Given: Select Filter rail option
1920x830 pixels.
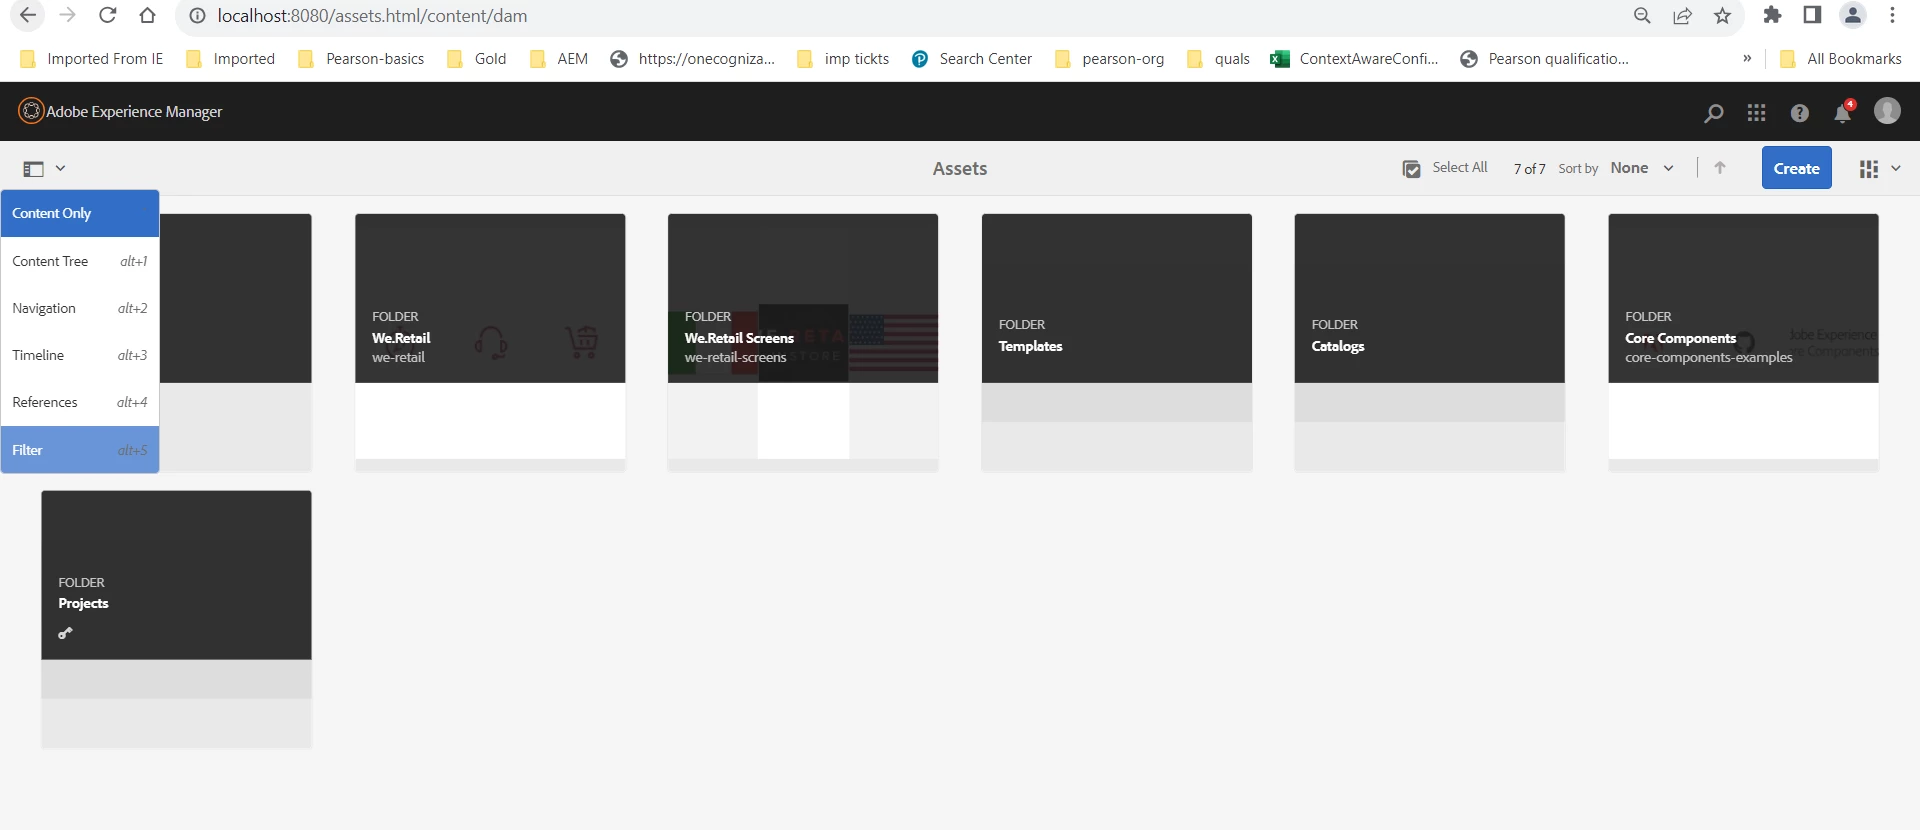Looking at the screenshot, I should coord(80,450).
